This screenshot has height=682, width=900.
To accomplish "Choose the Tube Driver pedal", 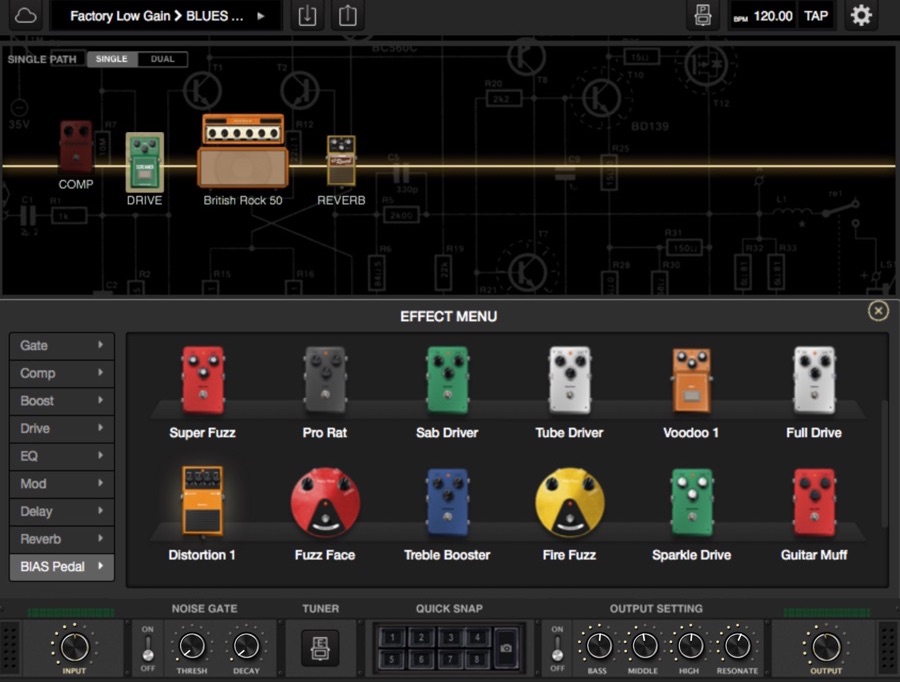I will pos(569,380).
